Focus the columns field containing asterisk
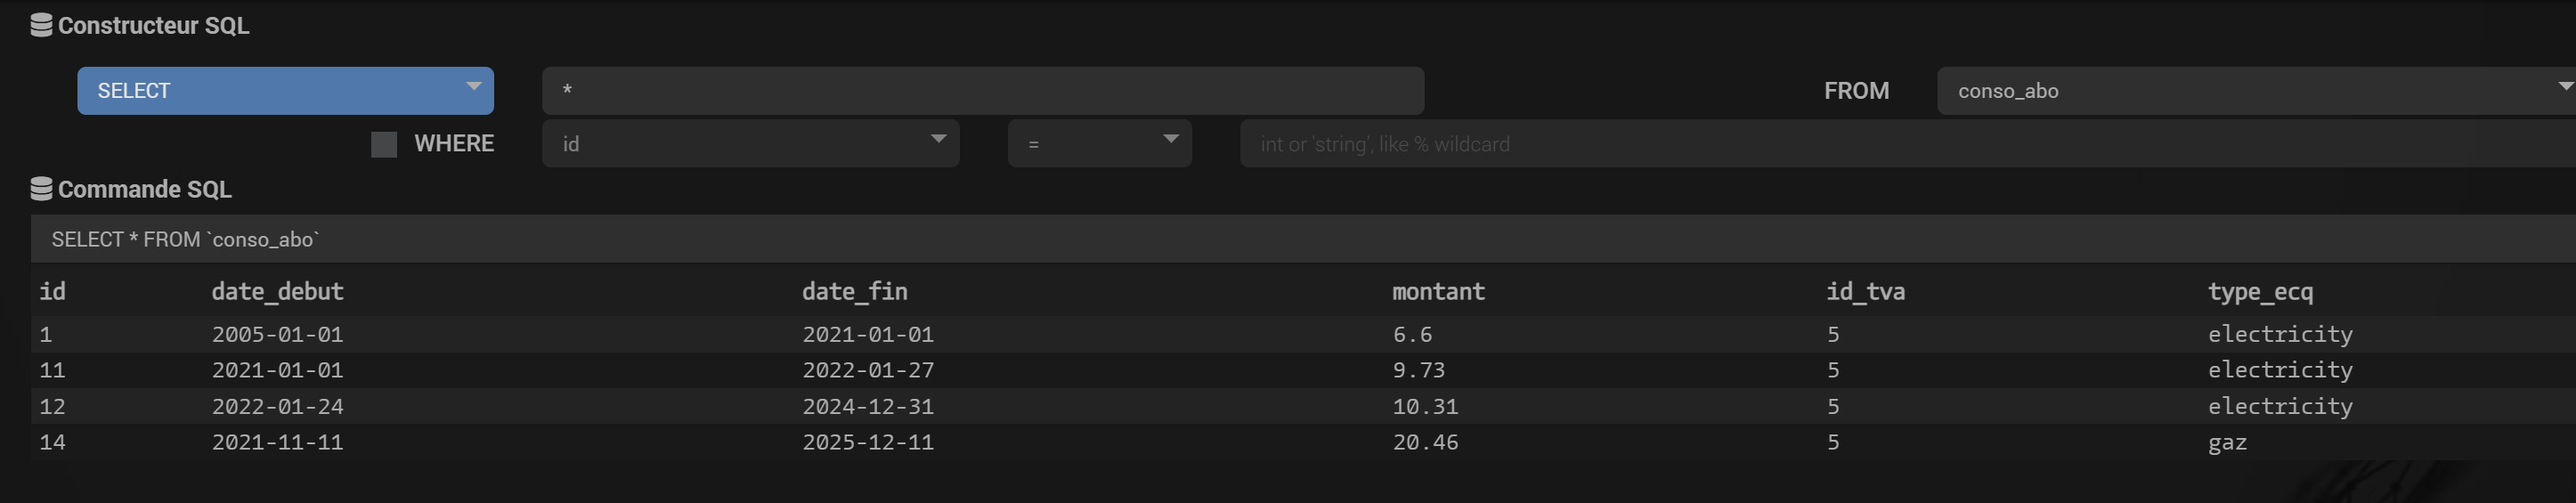 tap(983, 91)
